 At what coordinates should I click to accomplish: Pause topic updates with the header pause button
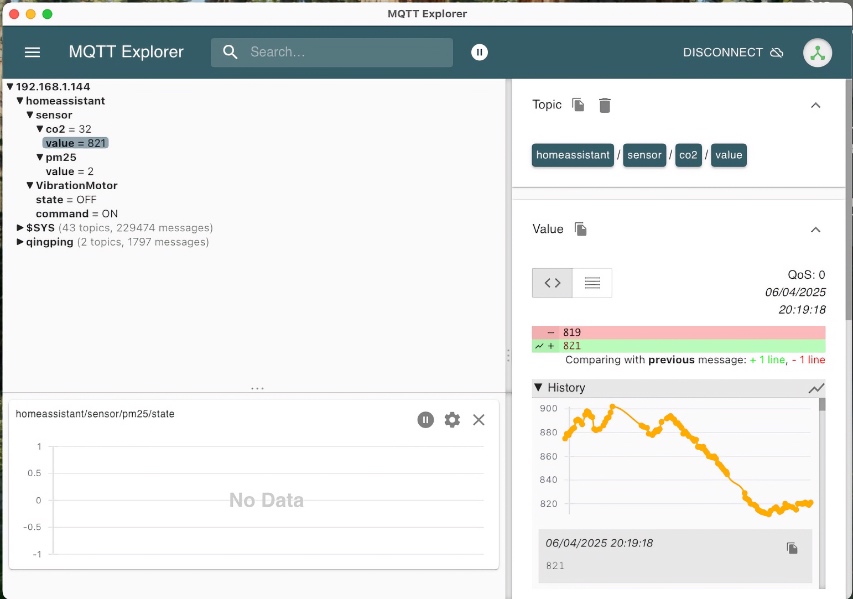point(479,52)
